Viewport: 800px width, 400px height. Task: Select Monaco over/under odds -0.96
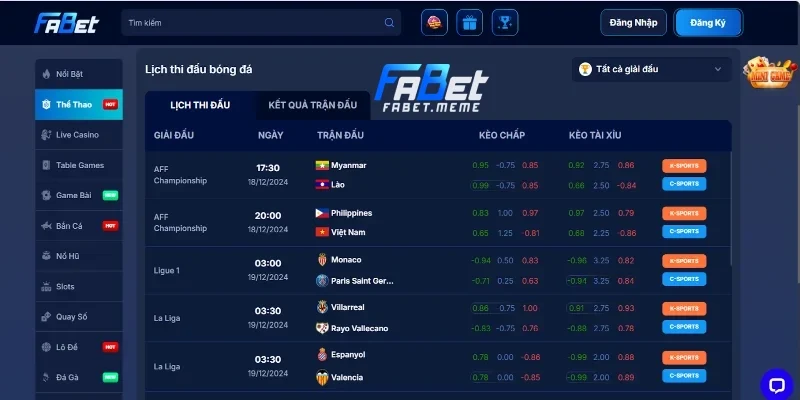coord(577,261)
